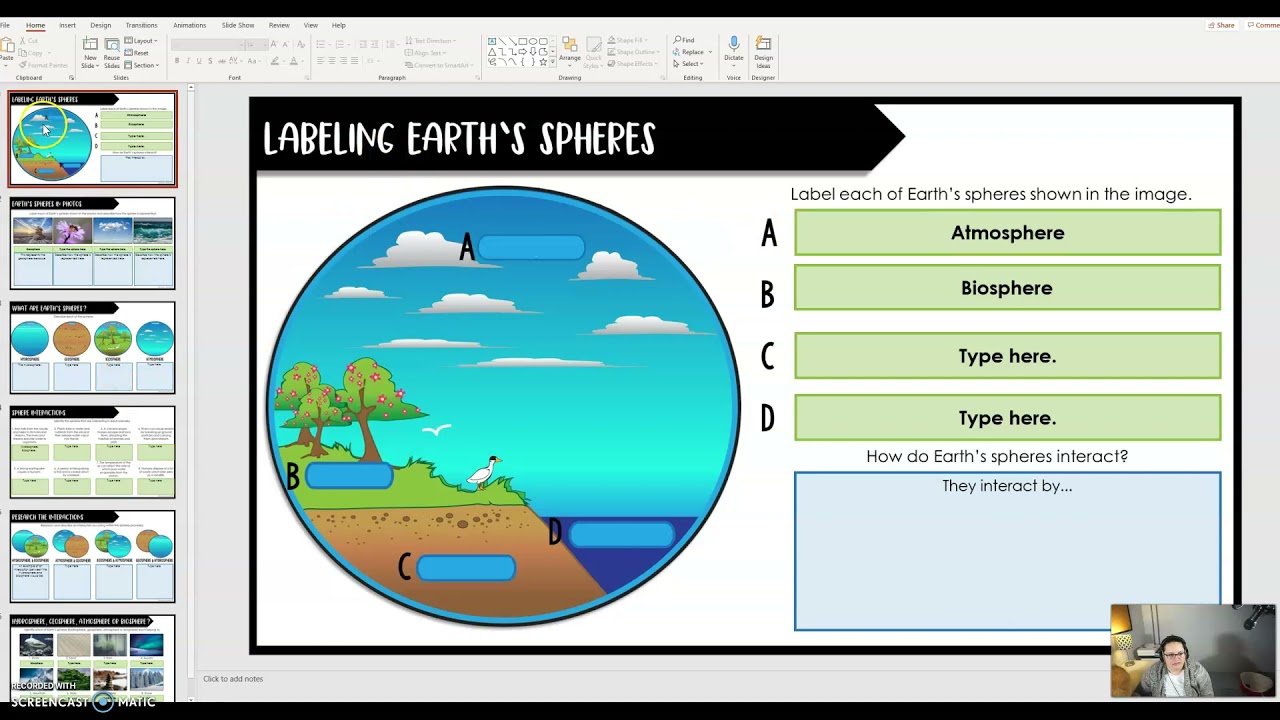
Task: Open the Section dropdown
Action: (141, 65)
